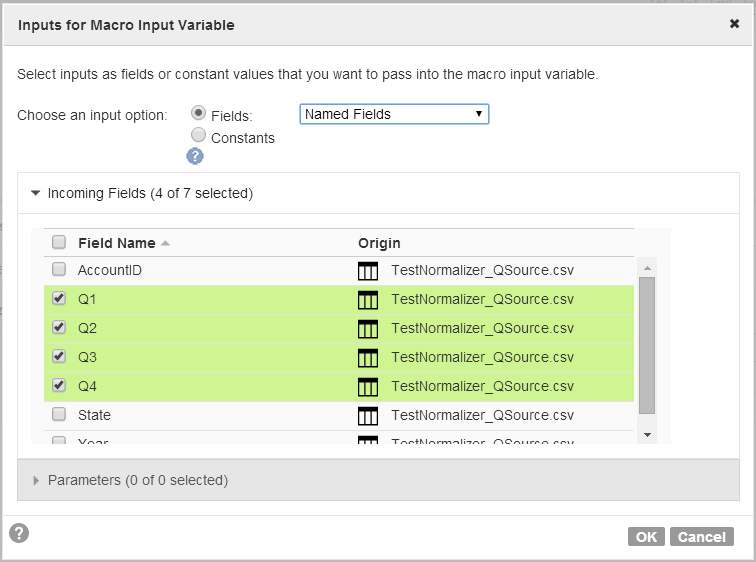Click TestNormalizer_QSource.csv in the AccountID row
The height and width of the screenshot is (562, 756).
(483, 270)
